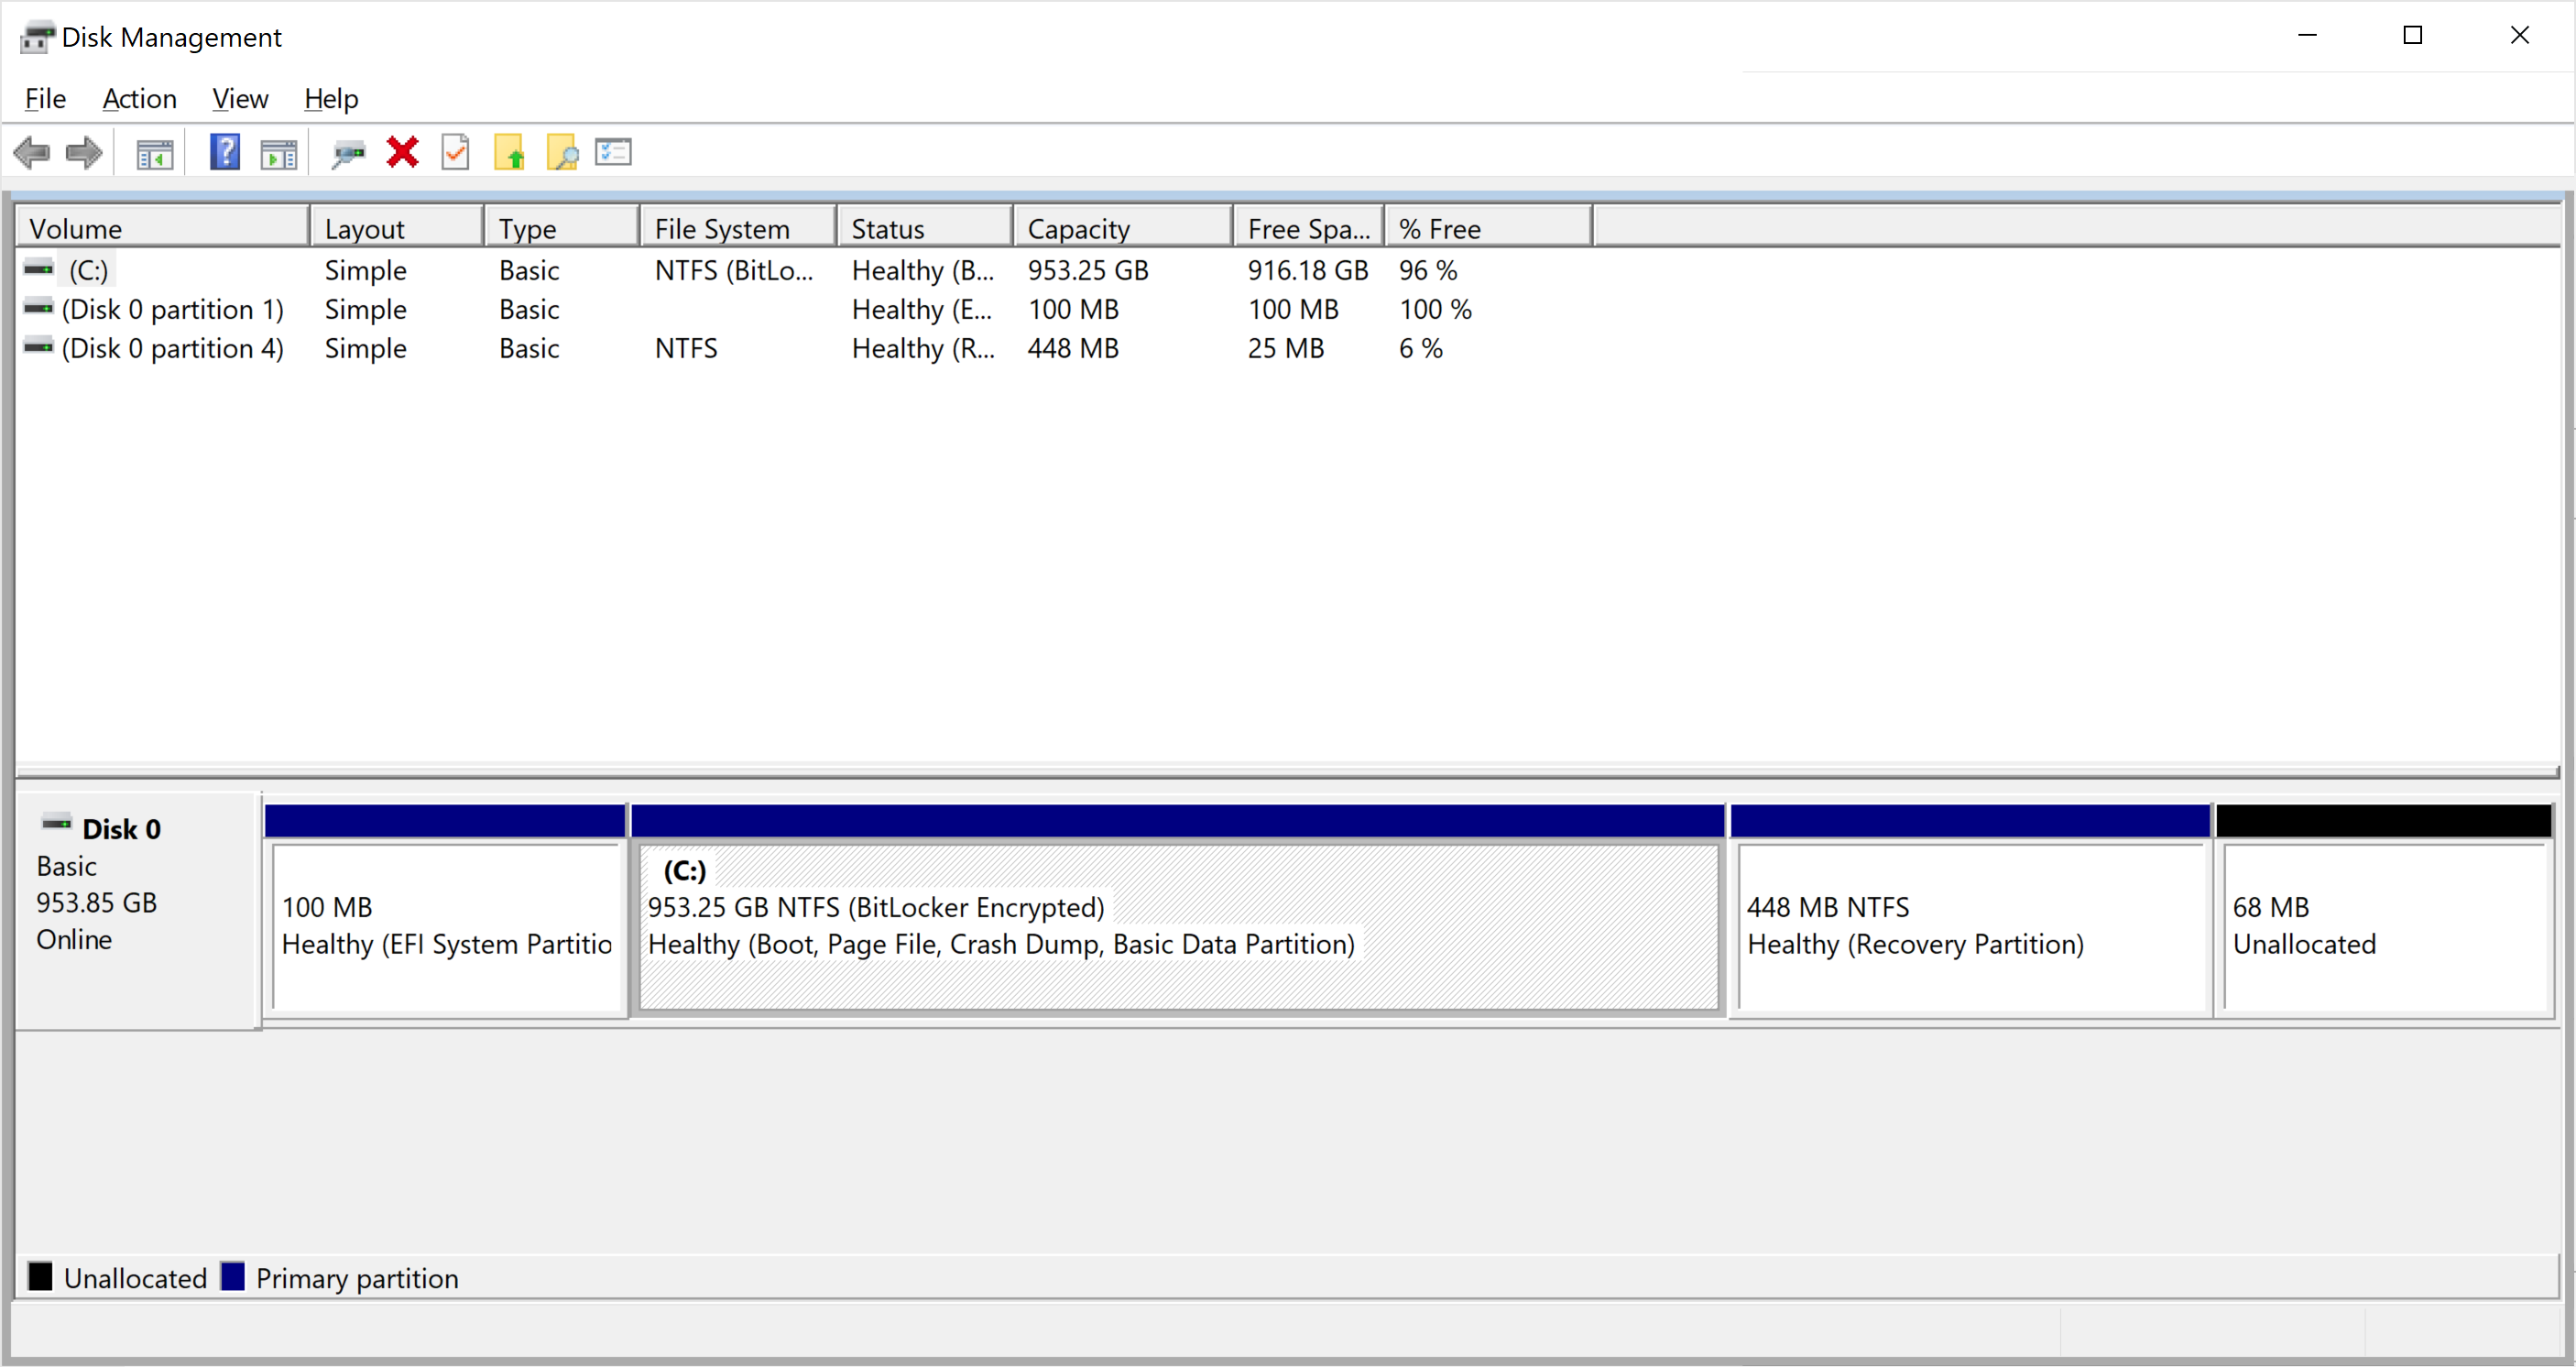2576x1367 pixels.
Task: Click the Forward arrow toolbar icon
Action: tap(84, 154)
